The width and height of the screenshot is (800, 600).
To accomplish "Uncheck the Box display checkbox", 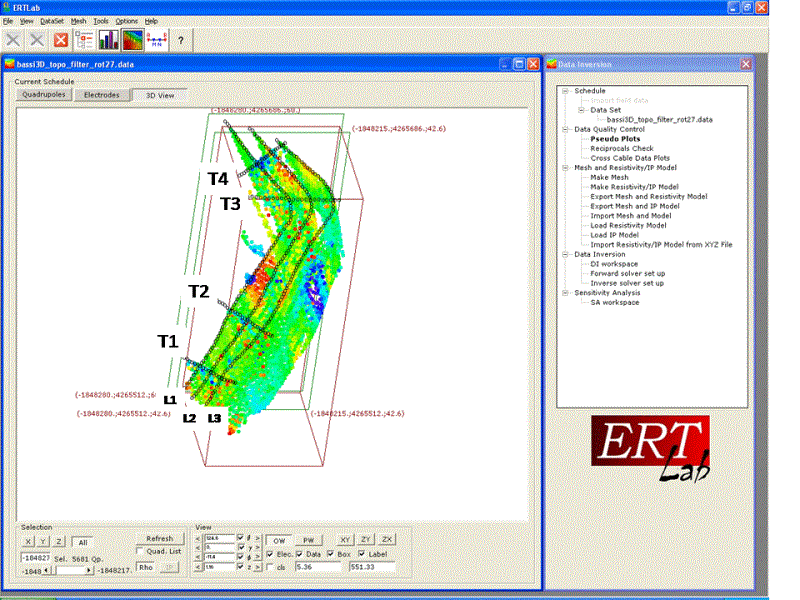I will pos(331,554).
